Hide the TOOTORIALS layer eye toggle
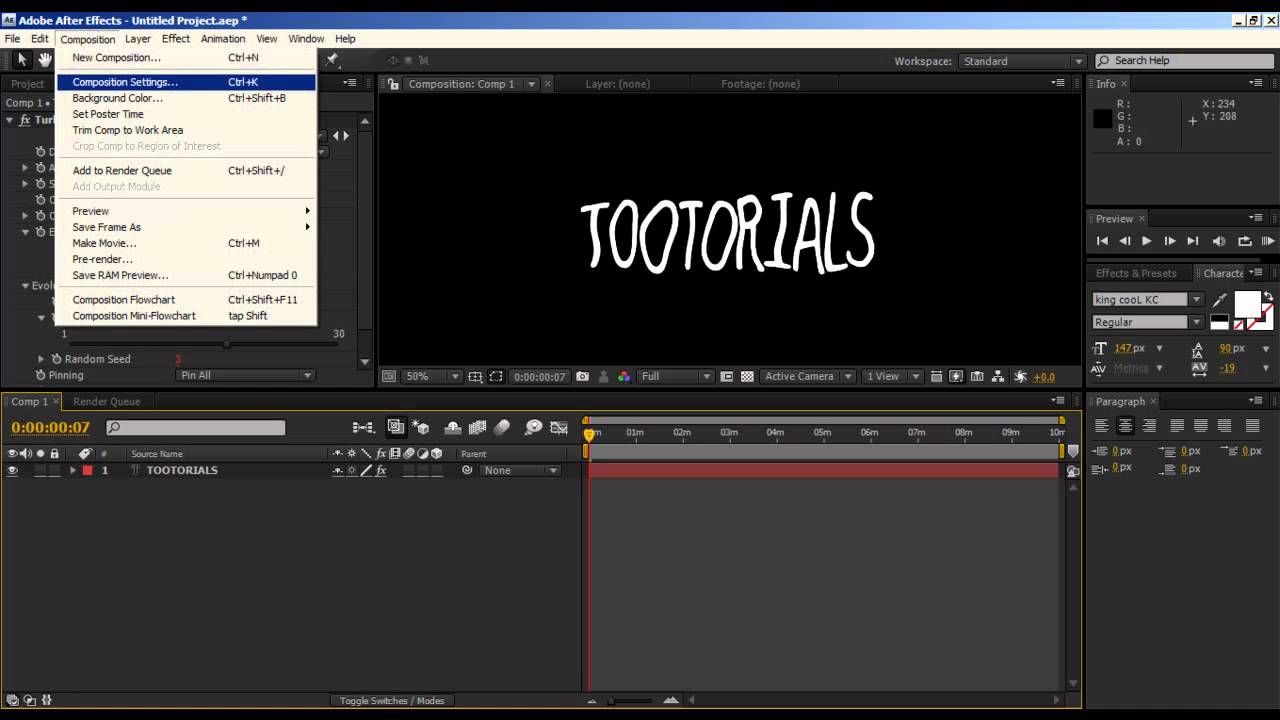 12,471
